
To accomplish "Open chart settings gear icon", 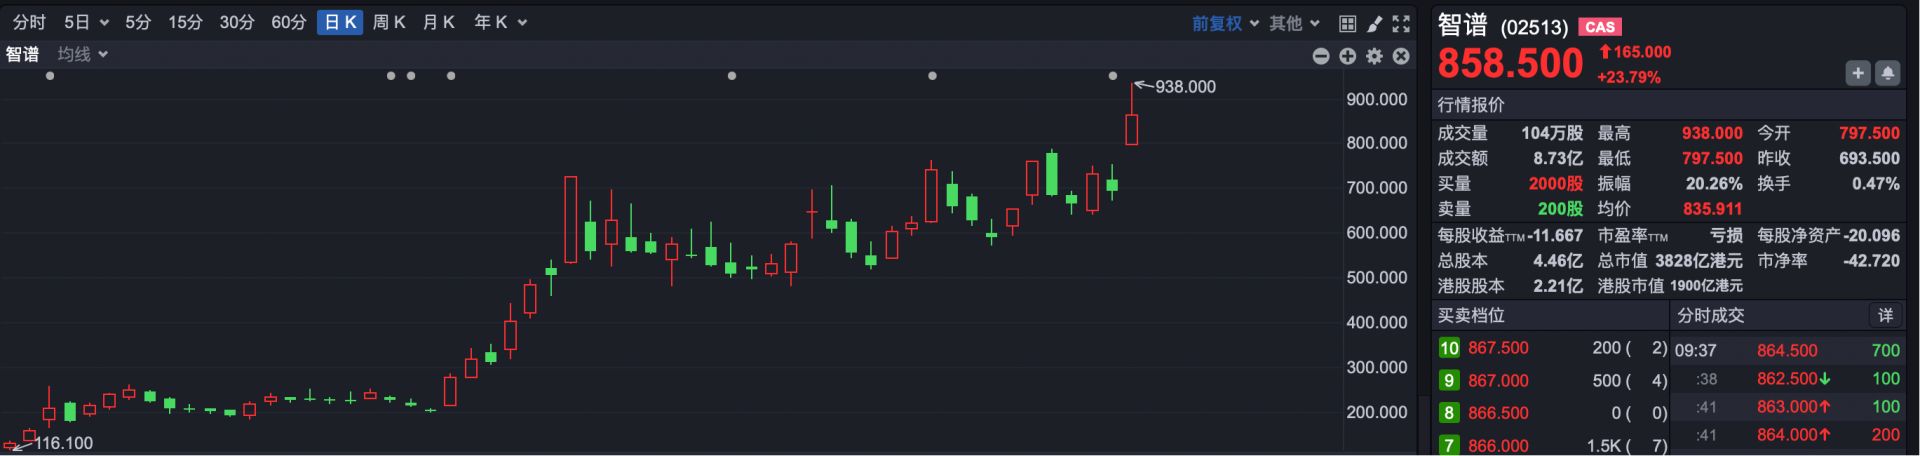I will [1375, 56].
